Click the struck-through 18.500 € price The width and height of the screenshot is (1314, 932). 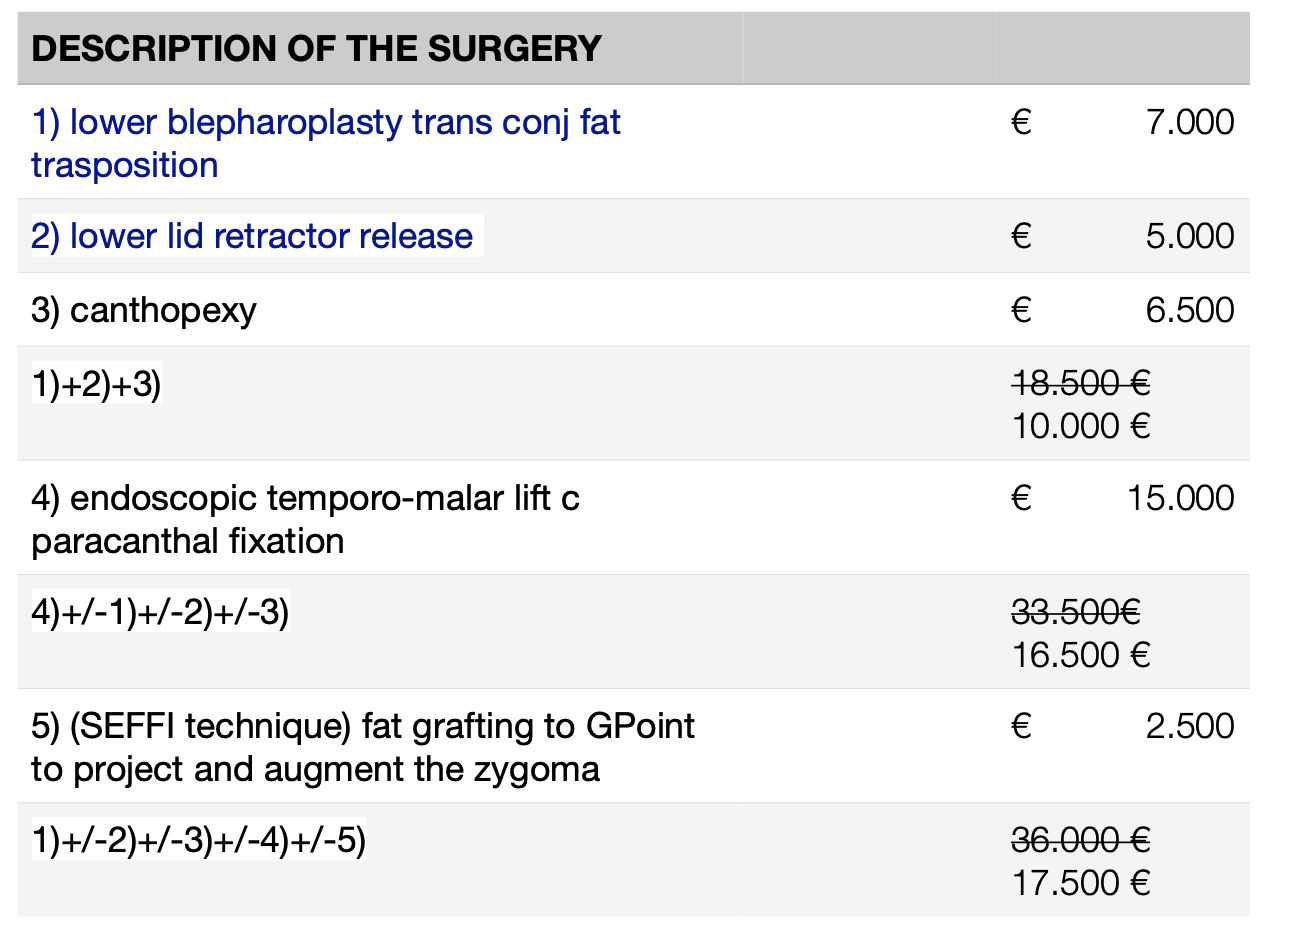click(x=1081, y=382)
